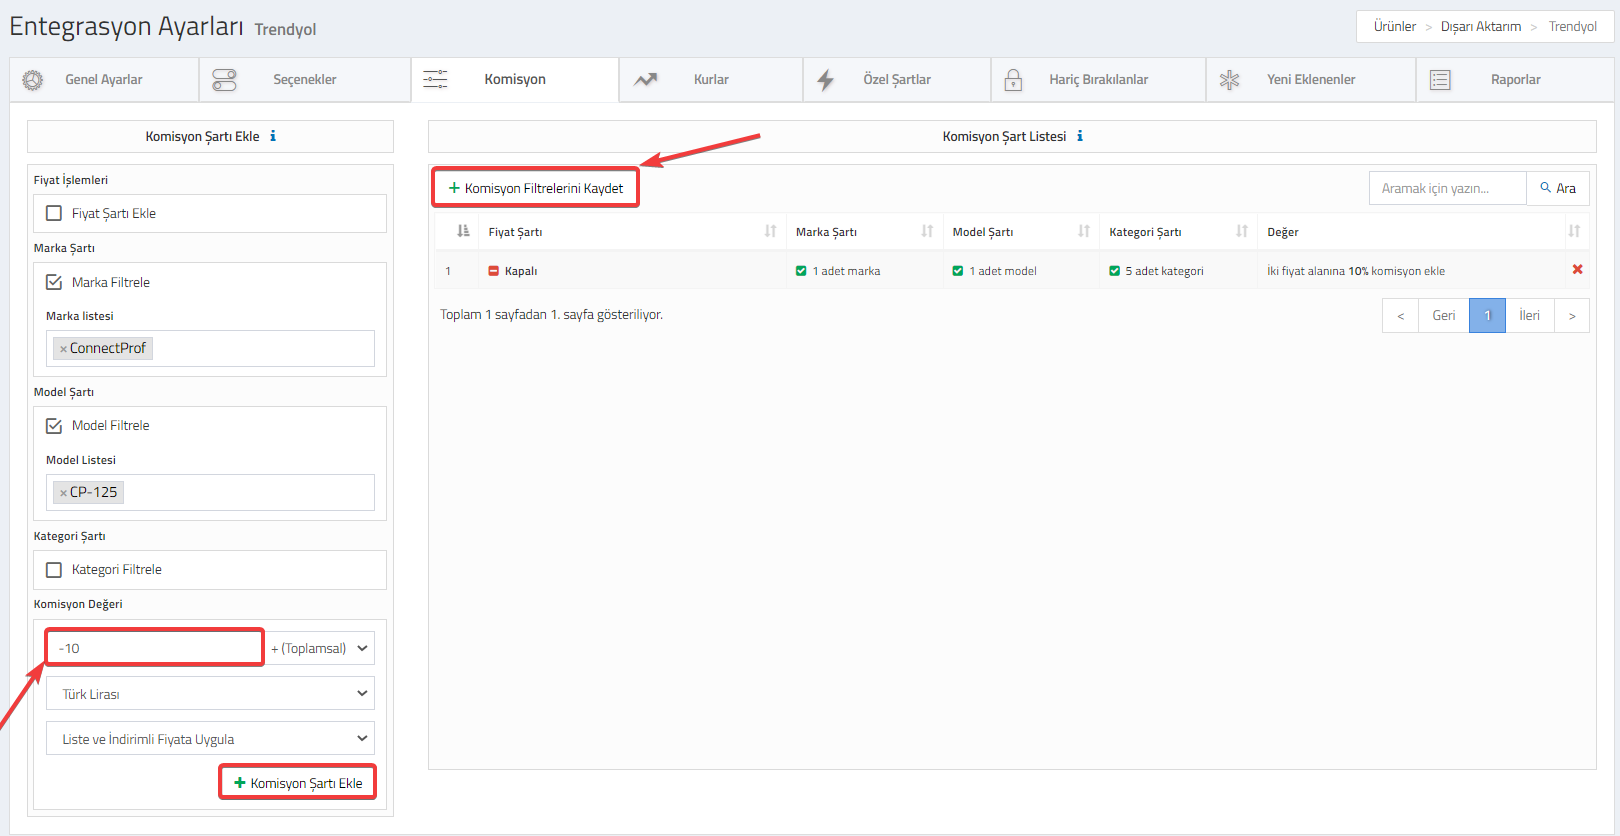Click green check next to 5 adet kategori

(1114, 271)
